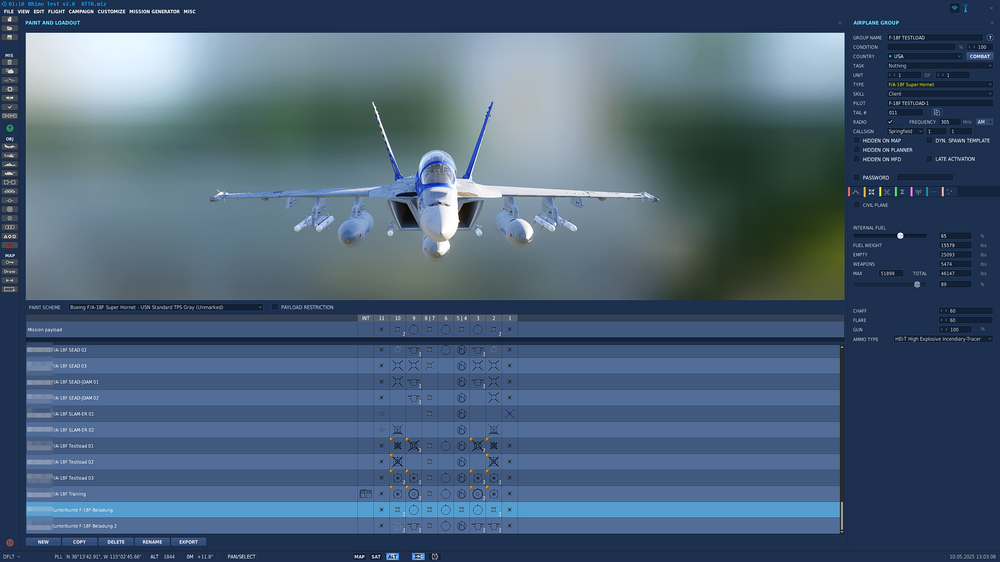
Task: Click the group name help question icon
Action: 990,38
